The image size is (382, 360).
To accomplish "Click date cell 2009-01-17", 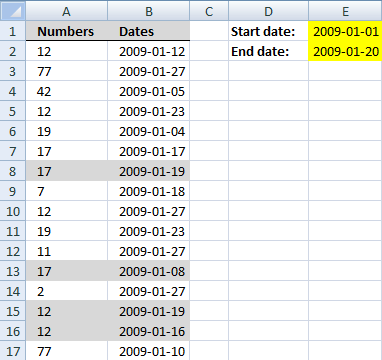I will point(149,151).
